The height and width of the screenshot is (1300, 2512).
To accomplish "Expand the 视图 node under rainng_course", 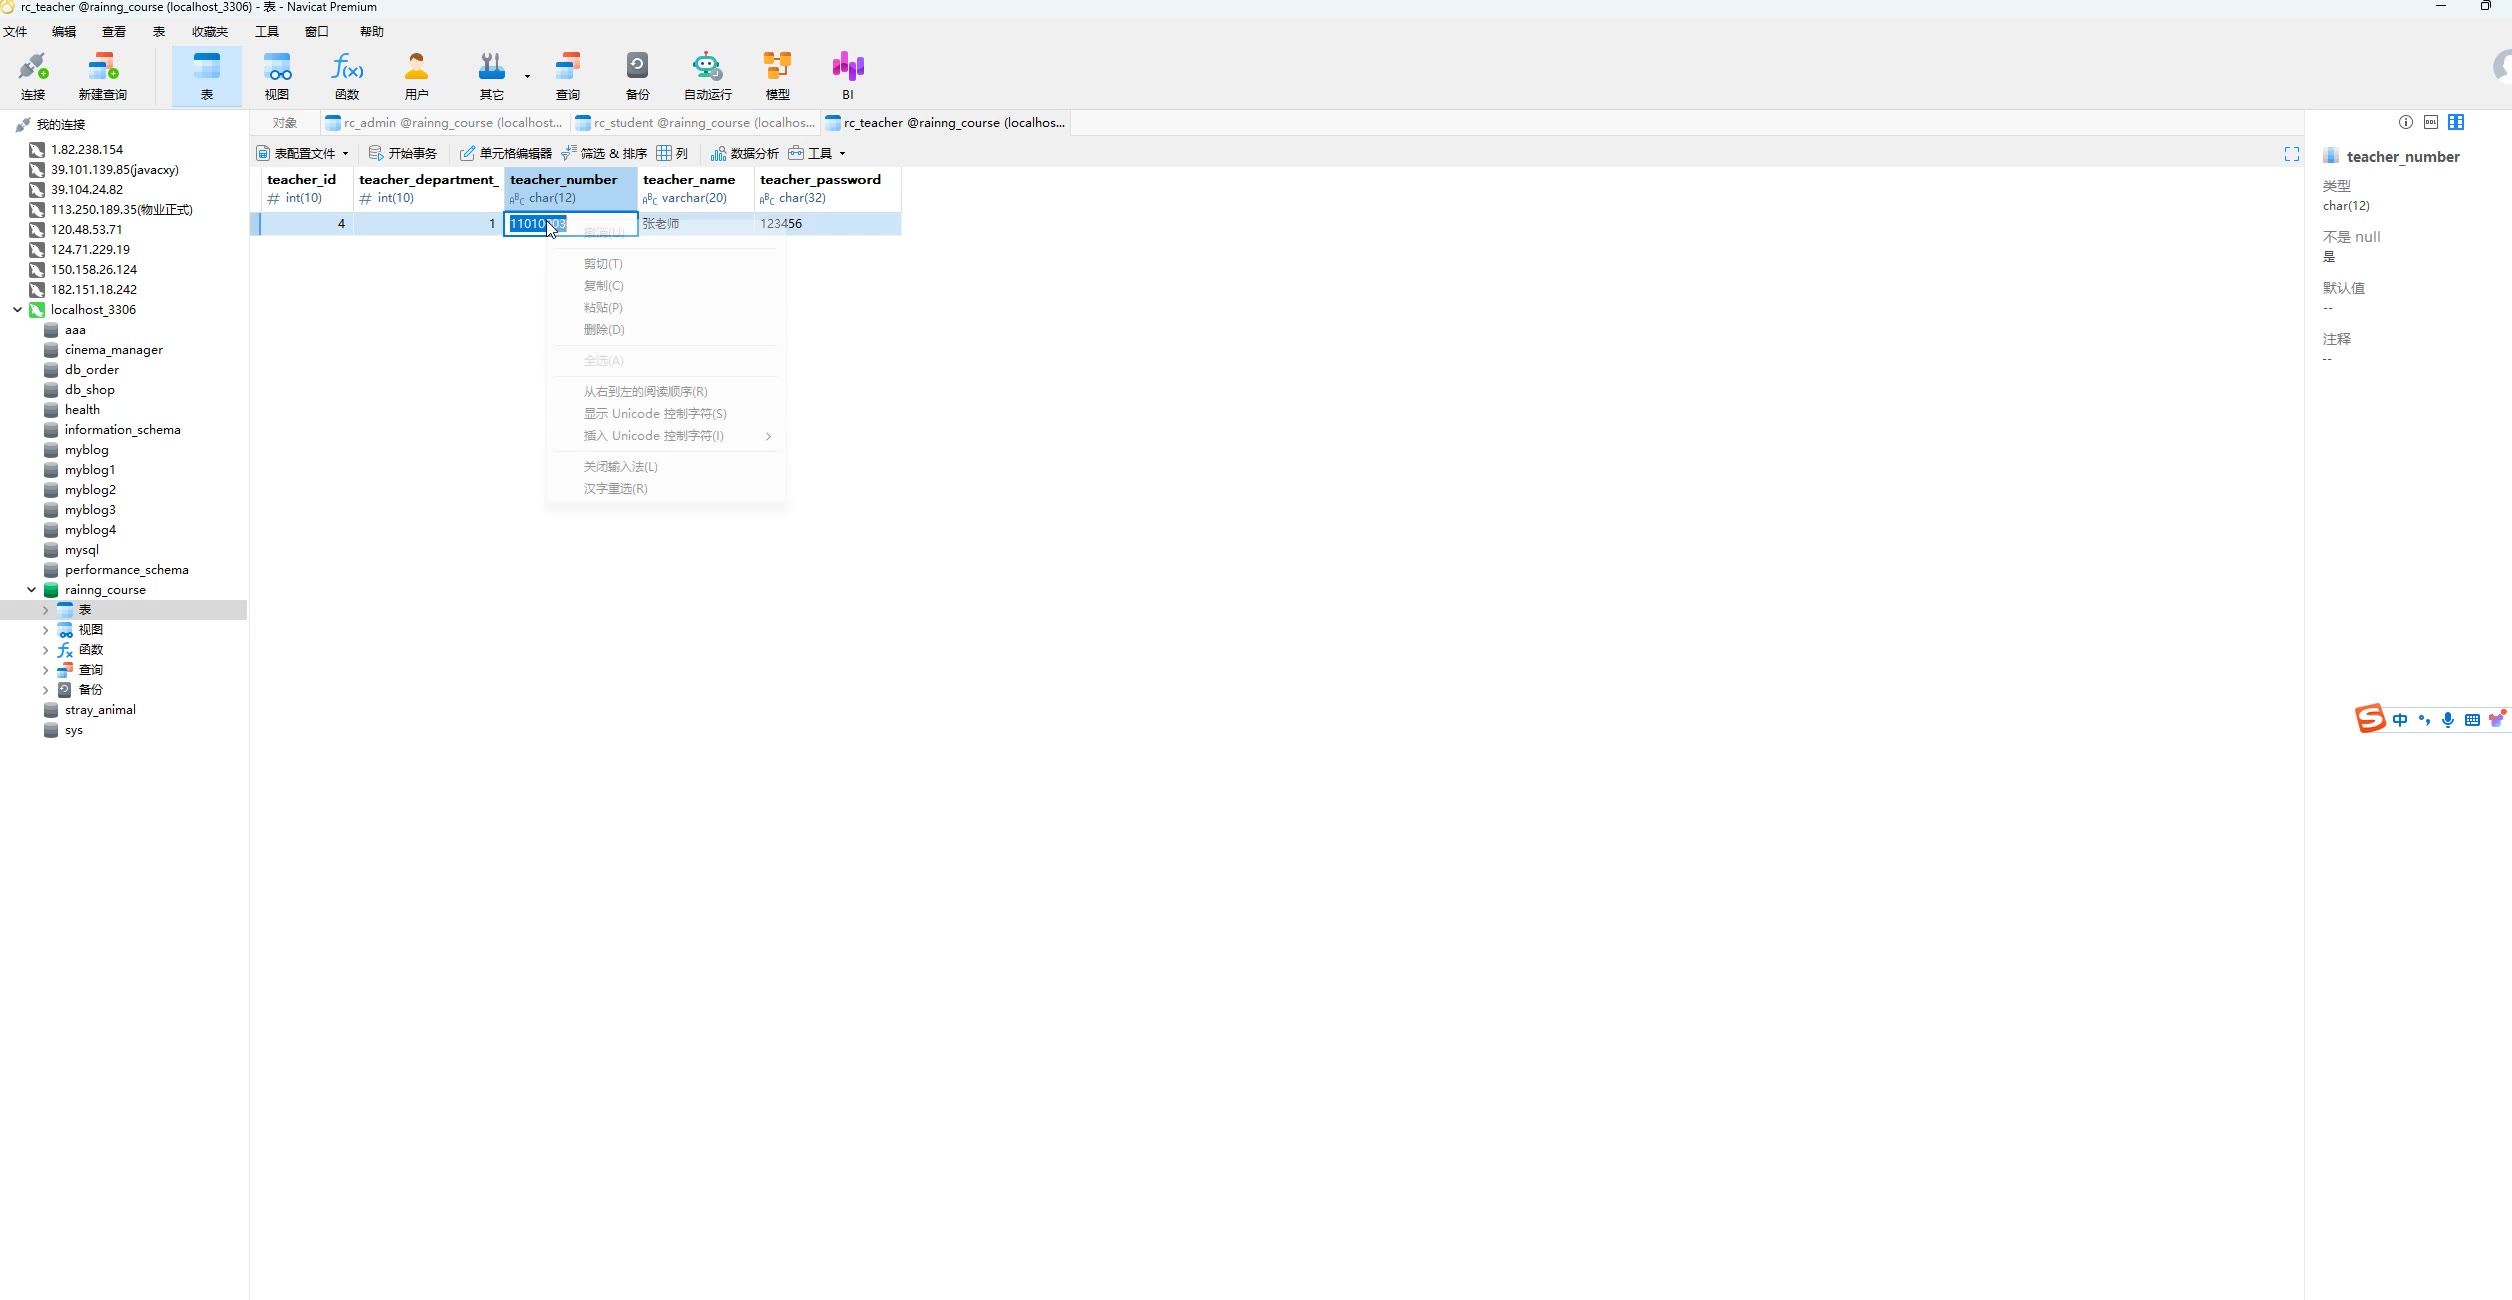I will coord(45,630).
